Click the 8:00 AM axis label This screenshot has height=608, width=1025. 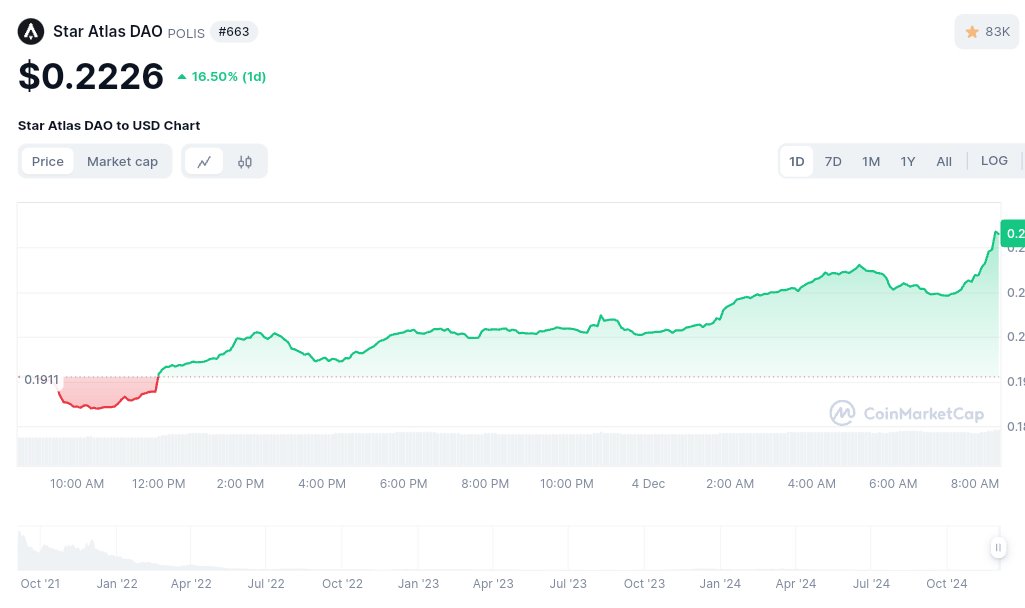pyautogui.click(x=975, y=484)
